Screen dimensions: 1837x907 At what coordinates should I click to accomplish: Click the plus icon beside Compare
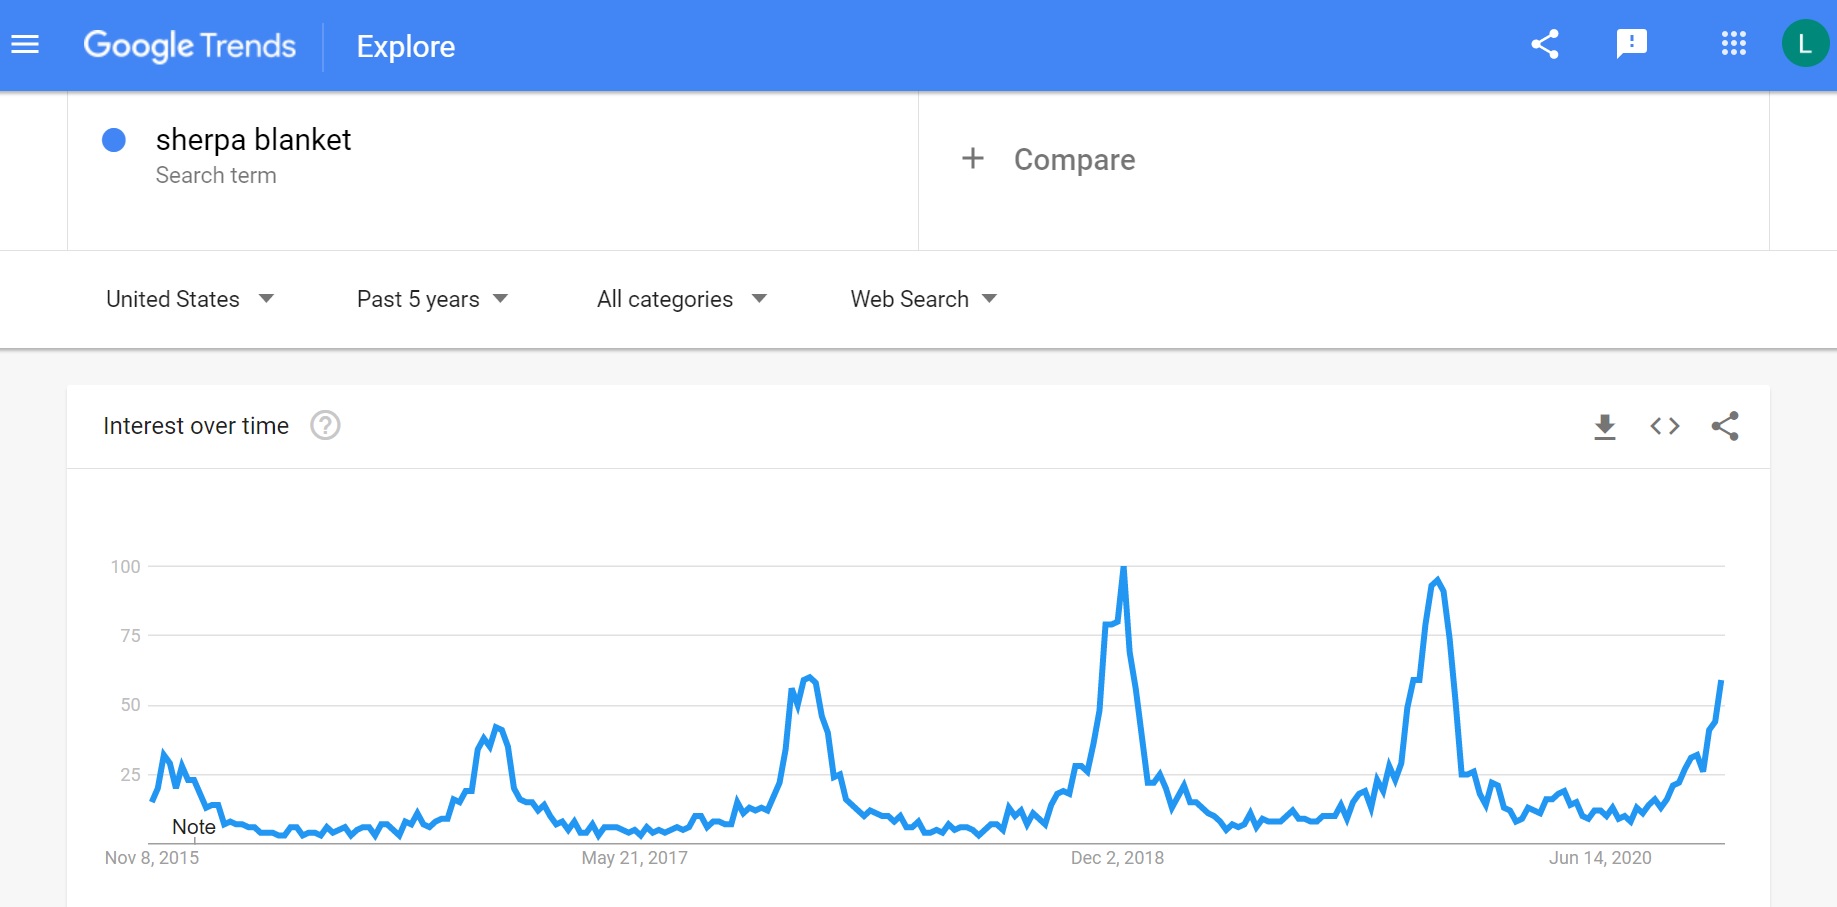click(973, 158)
